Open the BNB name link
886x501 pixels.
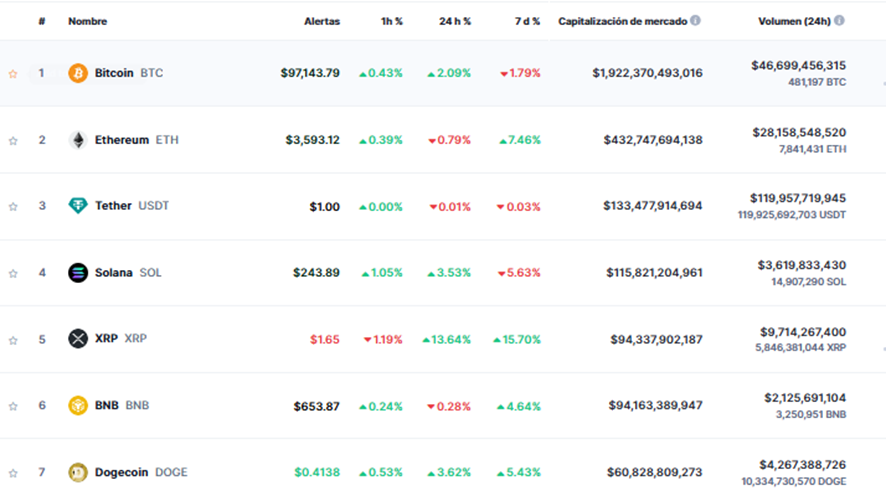click(x=122, y=405)
